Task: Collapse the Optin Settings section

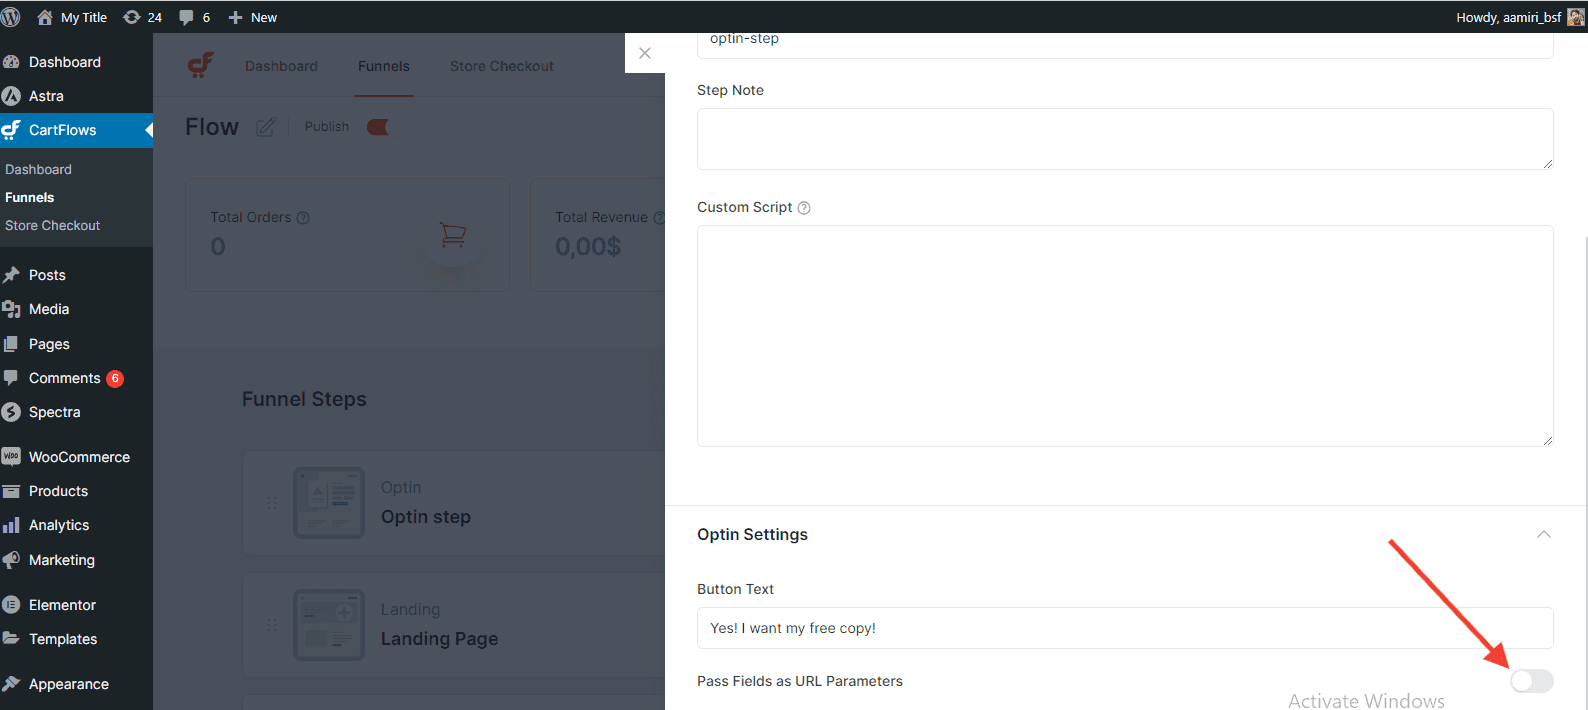Action: coord(1543,534)
